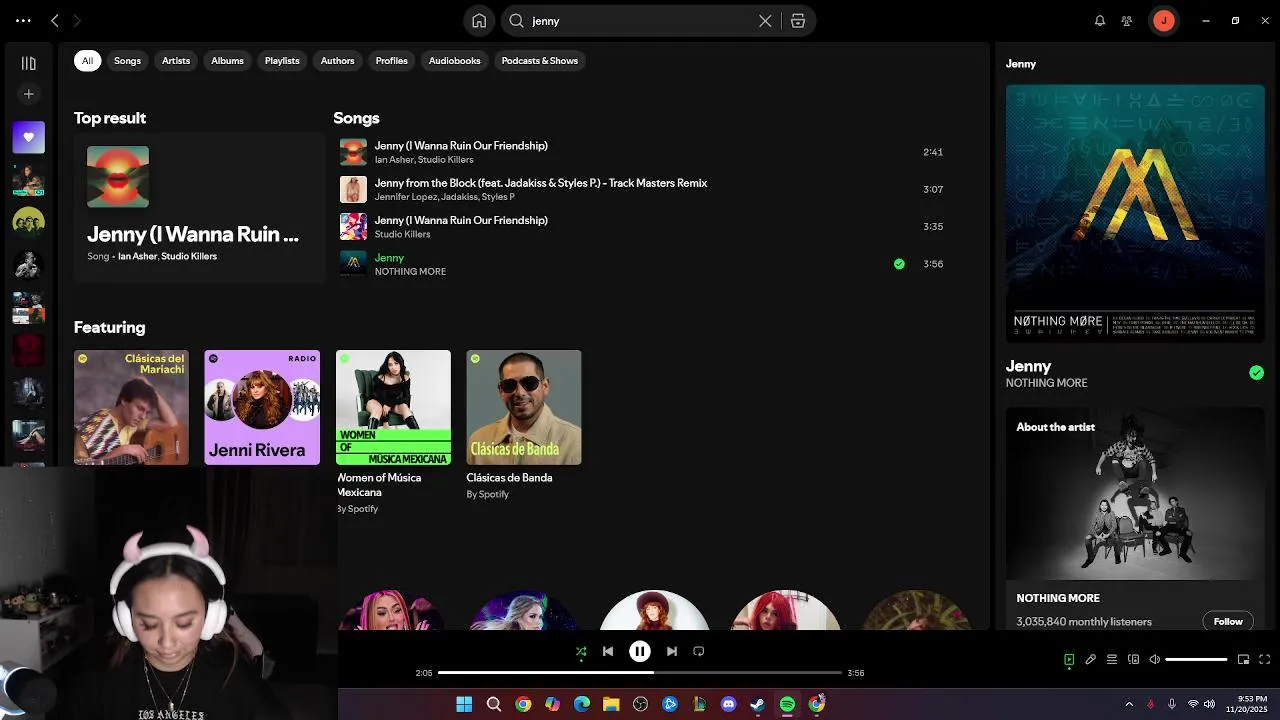Follow NOTHING MORE with the Follow button

[x=1228, y=621]
